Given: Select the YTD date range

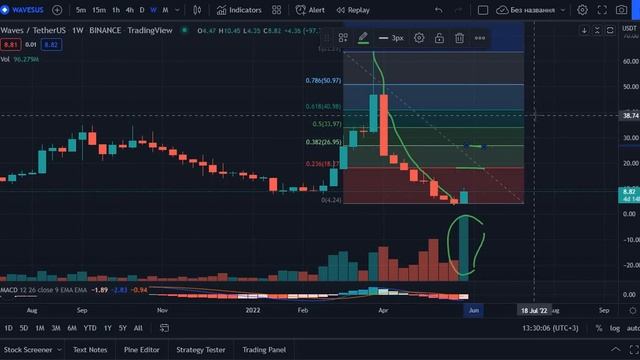Looking at the screenshot, I should coord(90,328).
